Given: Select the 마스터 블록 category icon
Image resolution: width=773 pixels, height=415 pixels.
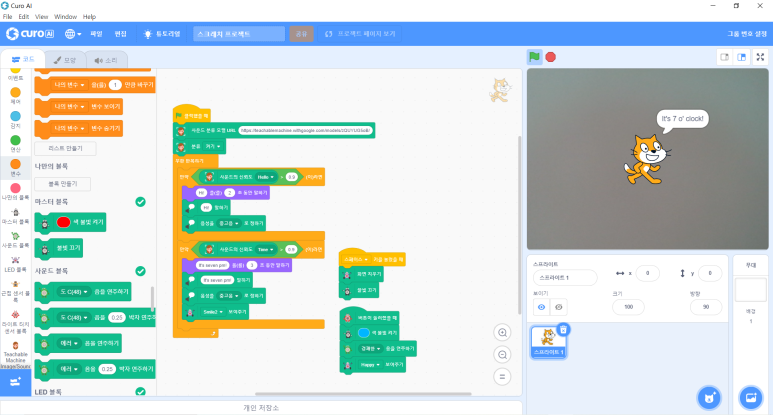Looking at the screenshot, I should tap(16, 215).
